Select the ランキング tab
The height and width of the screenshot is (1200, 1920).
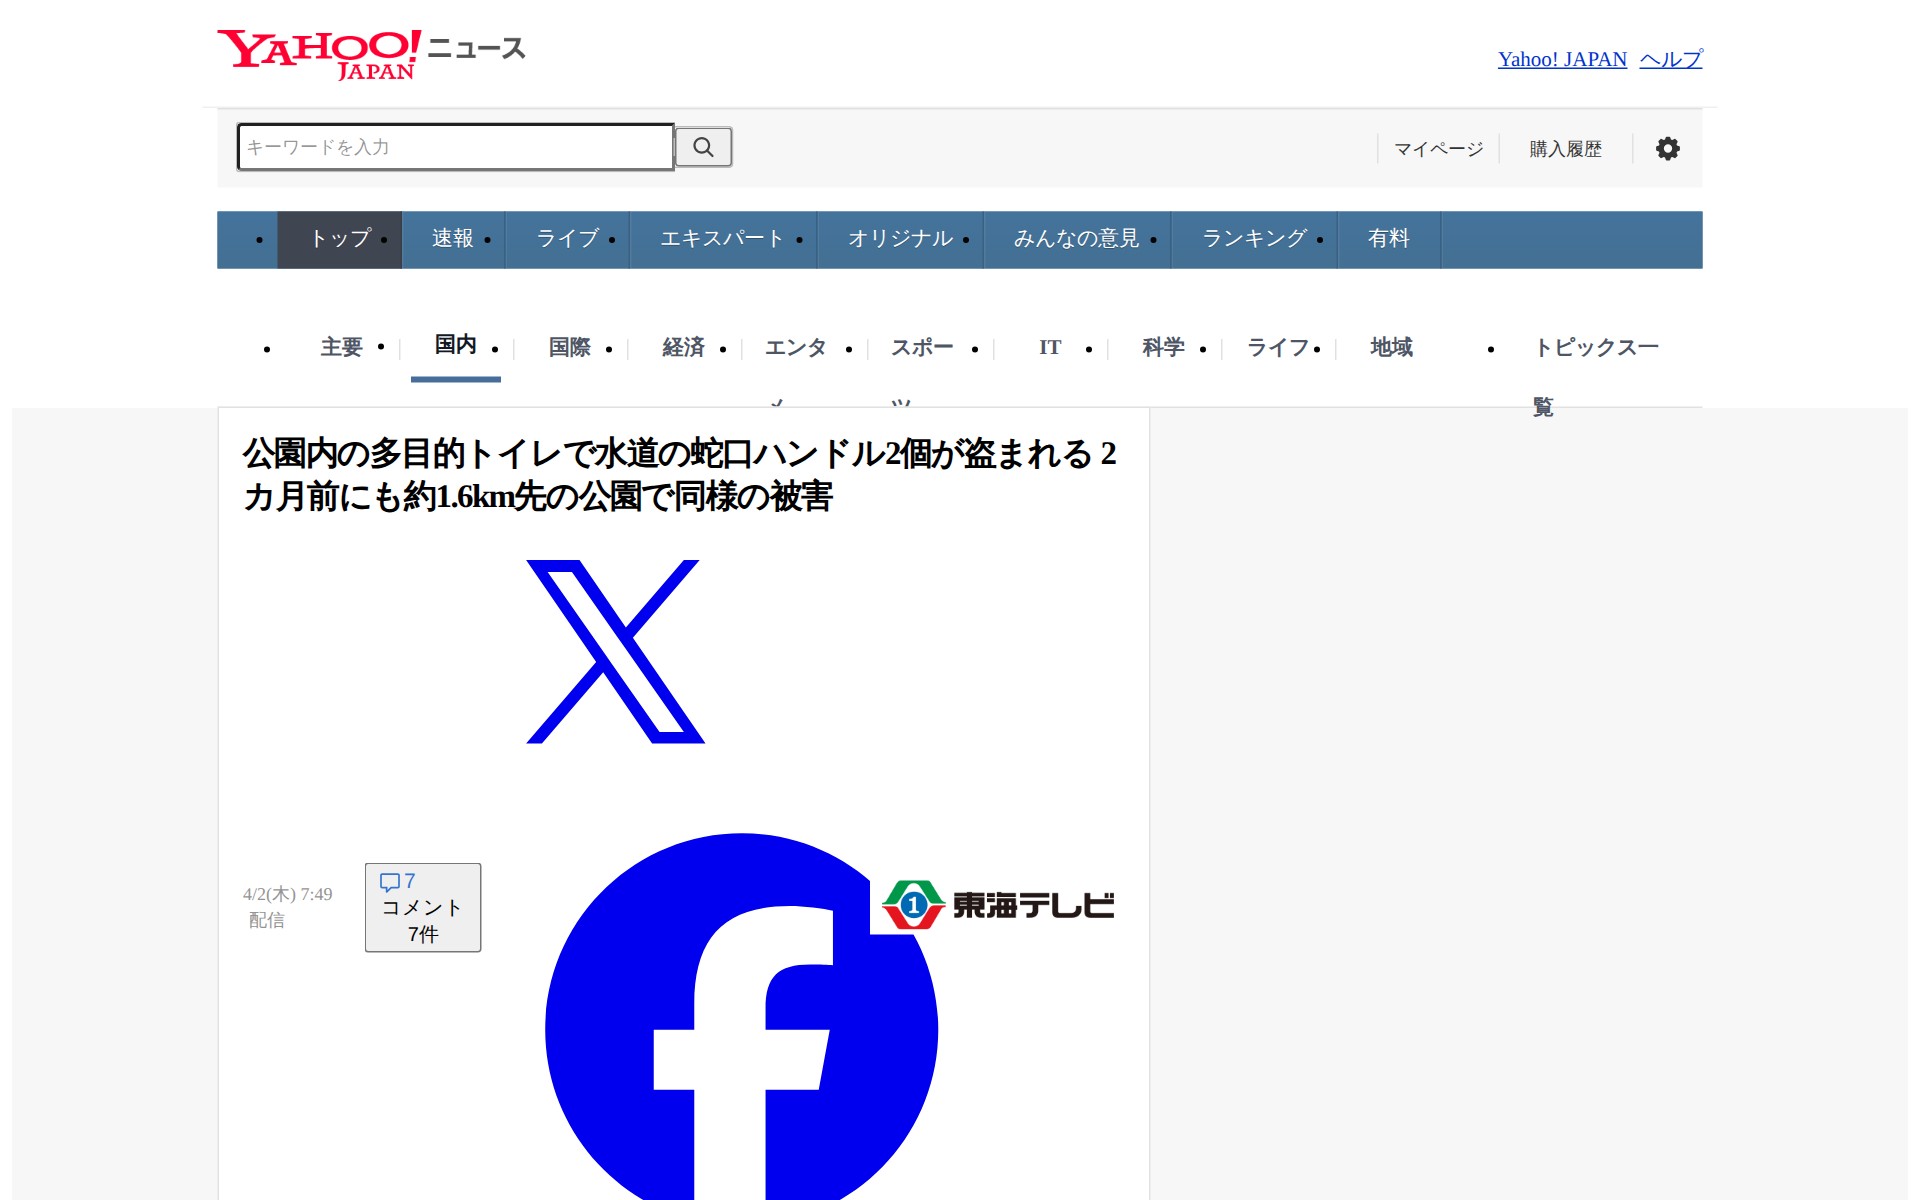point(1254,239)
